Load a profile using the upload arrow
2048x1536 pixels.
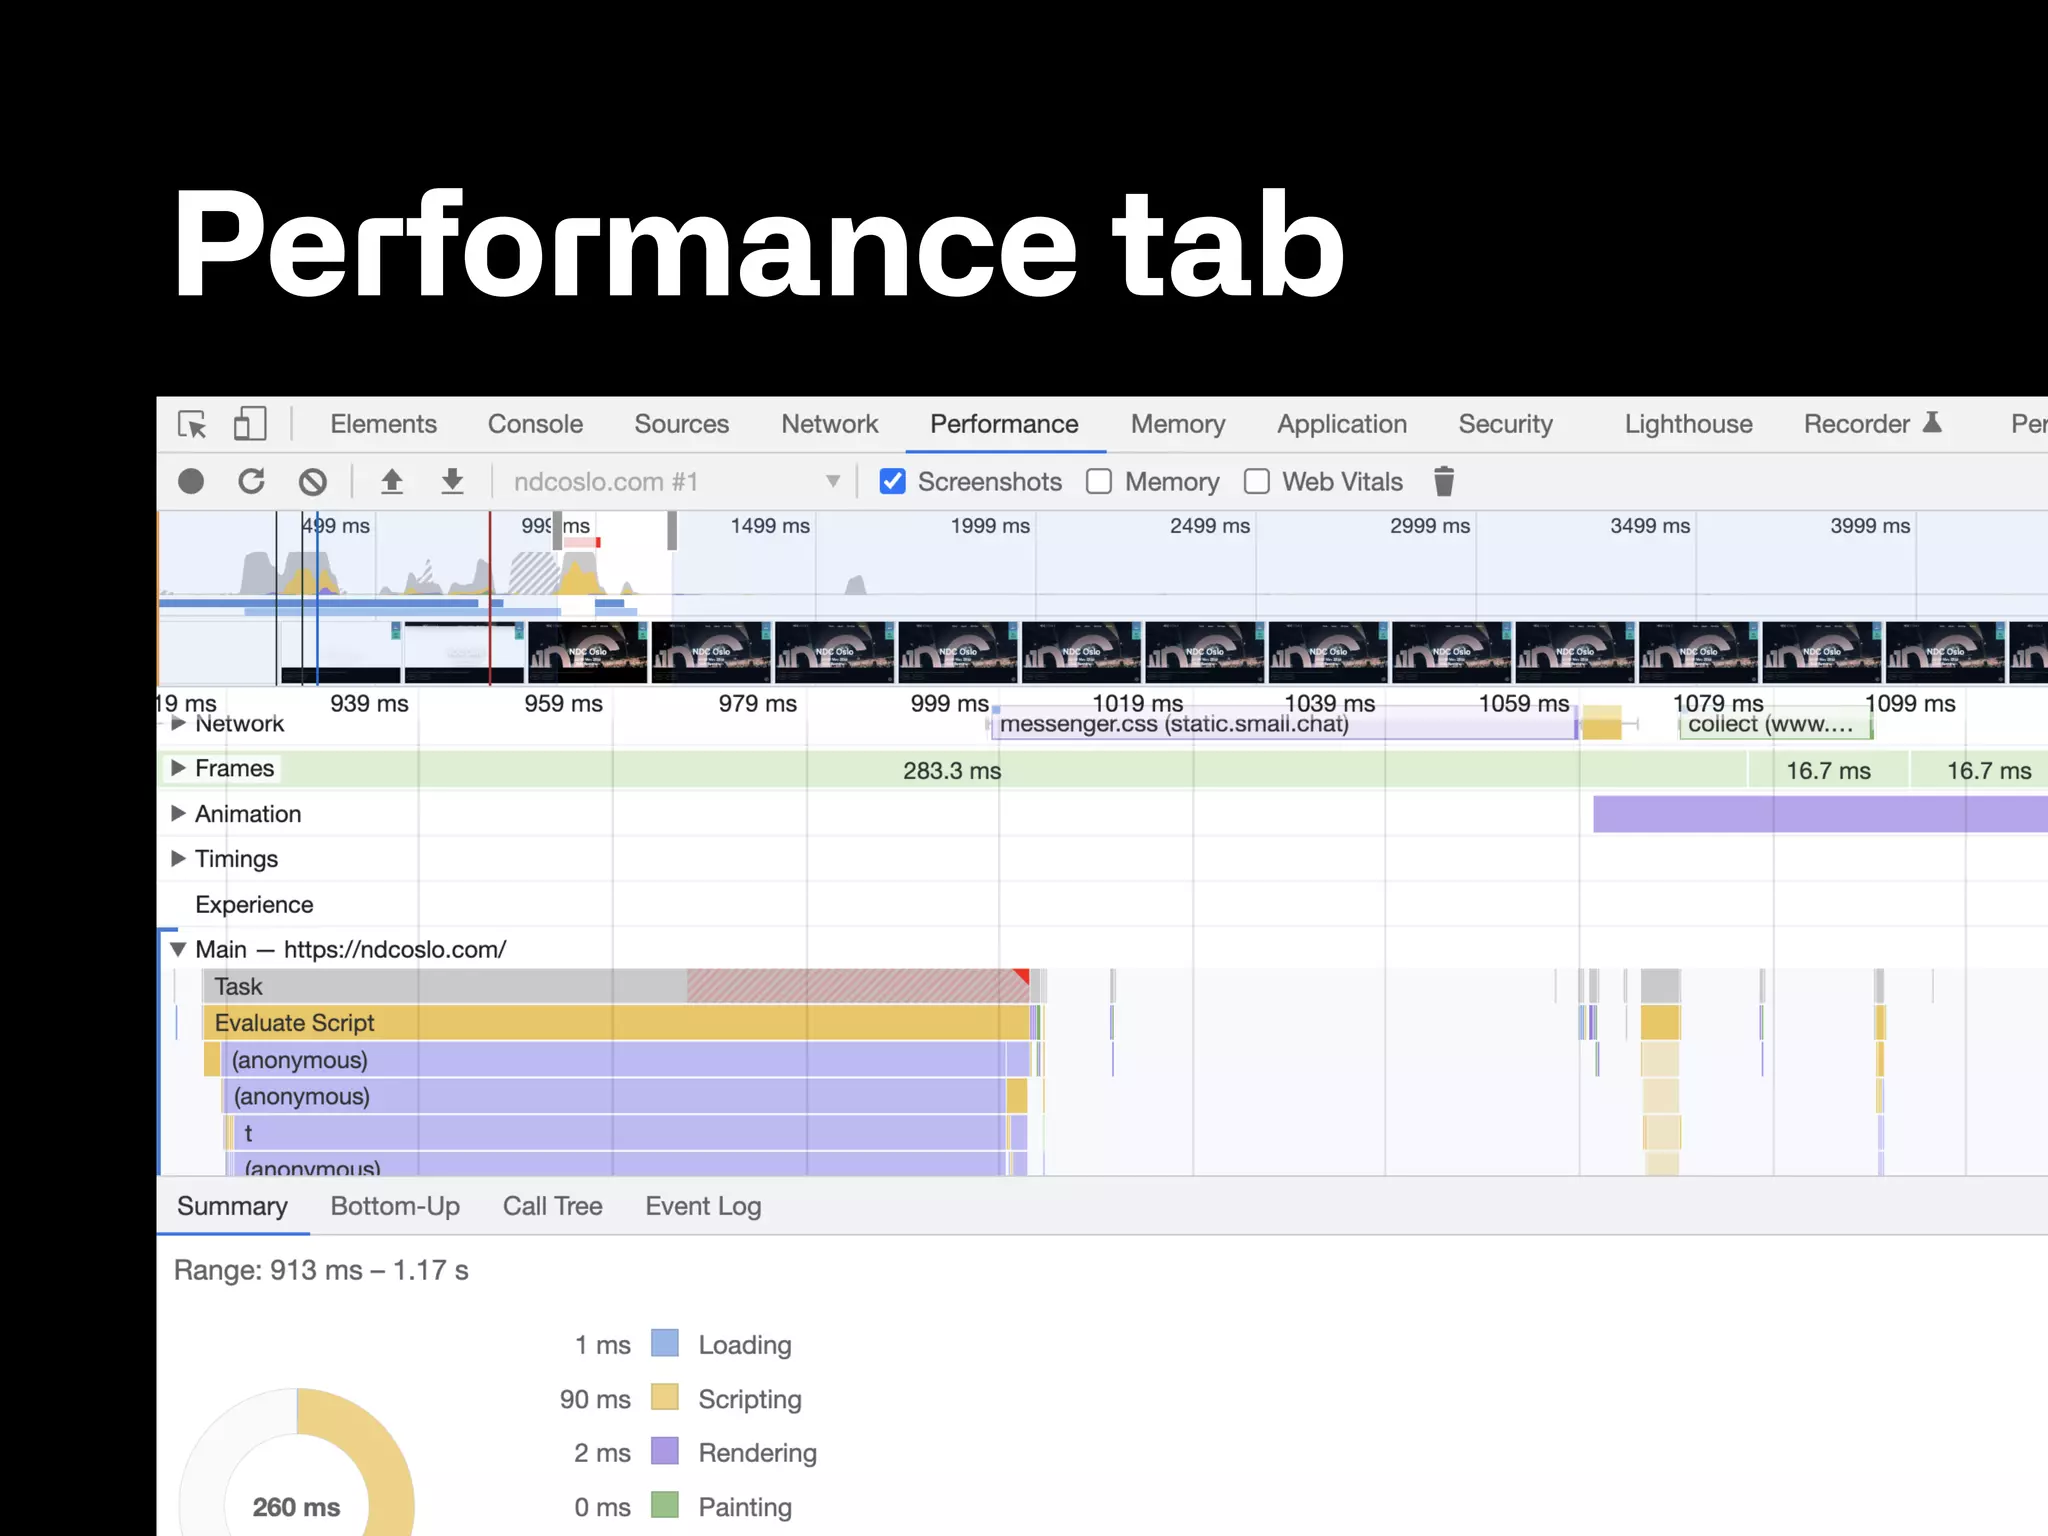pos(391,482)
